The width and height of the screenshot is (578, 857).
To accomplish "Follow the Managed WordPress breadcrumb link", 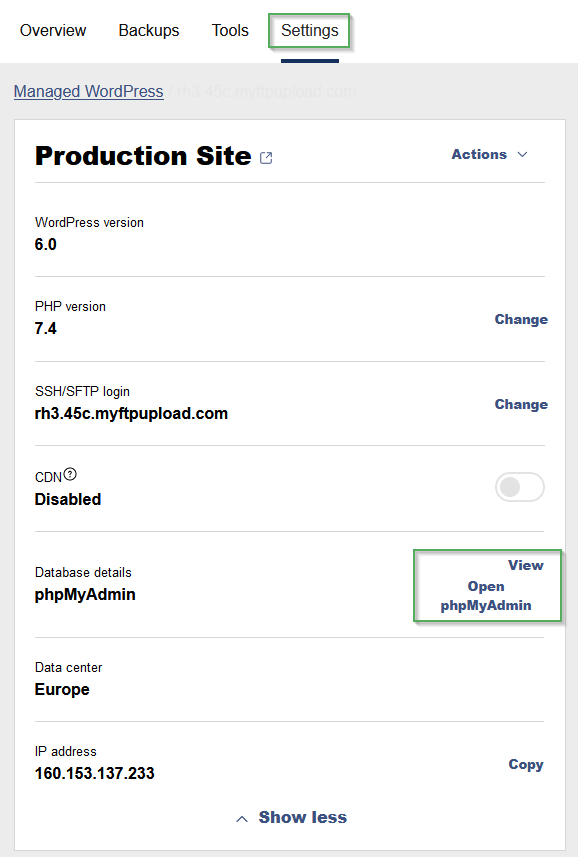I will (x=89, y=91).
